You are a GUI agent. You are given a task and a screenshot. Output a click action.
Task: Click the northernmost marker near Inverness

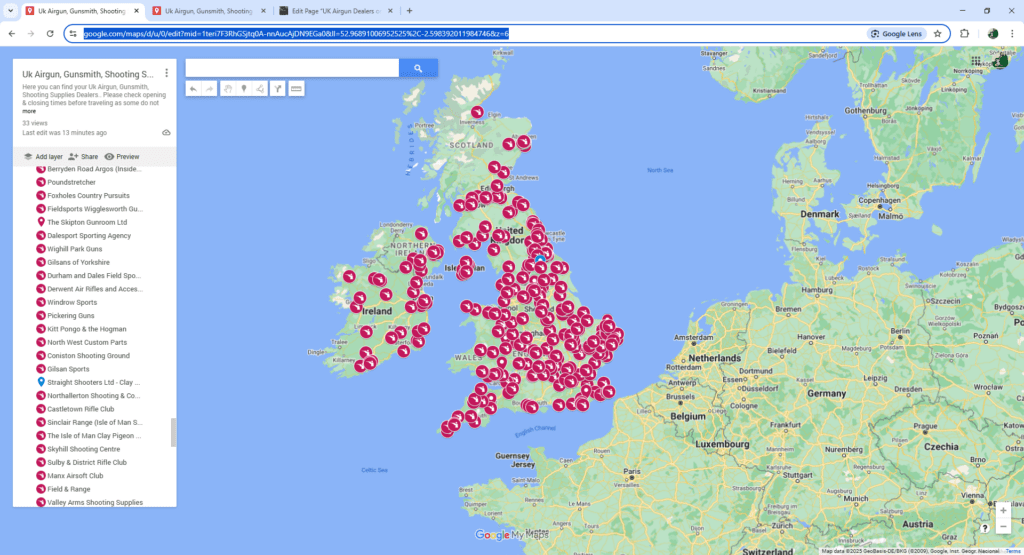[477, 112]
